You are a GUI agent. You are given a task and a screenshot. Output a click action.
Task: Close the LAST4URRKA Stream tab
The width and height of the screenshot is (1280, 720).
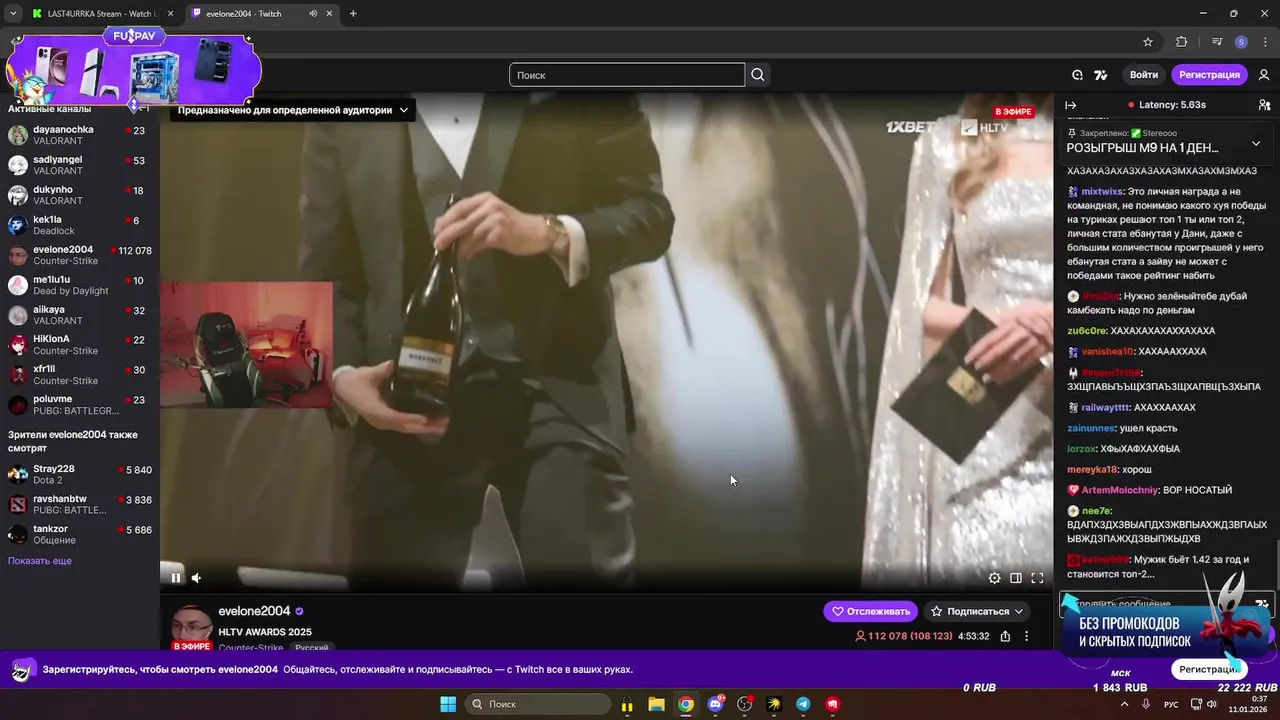pyautogui.click(x=169, y=14)
